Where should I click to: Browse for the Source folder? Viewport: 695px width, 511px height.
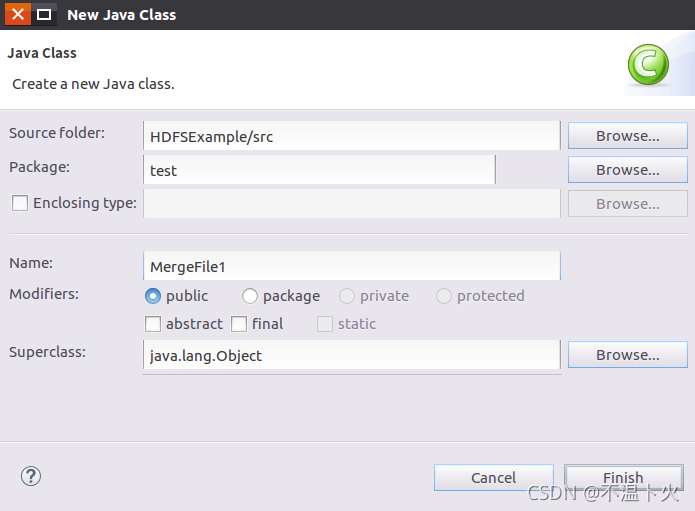coord(628,136)
